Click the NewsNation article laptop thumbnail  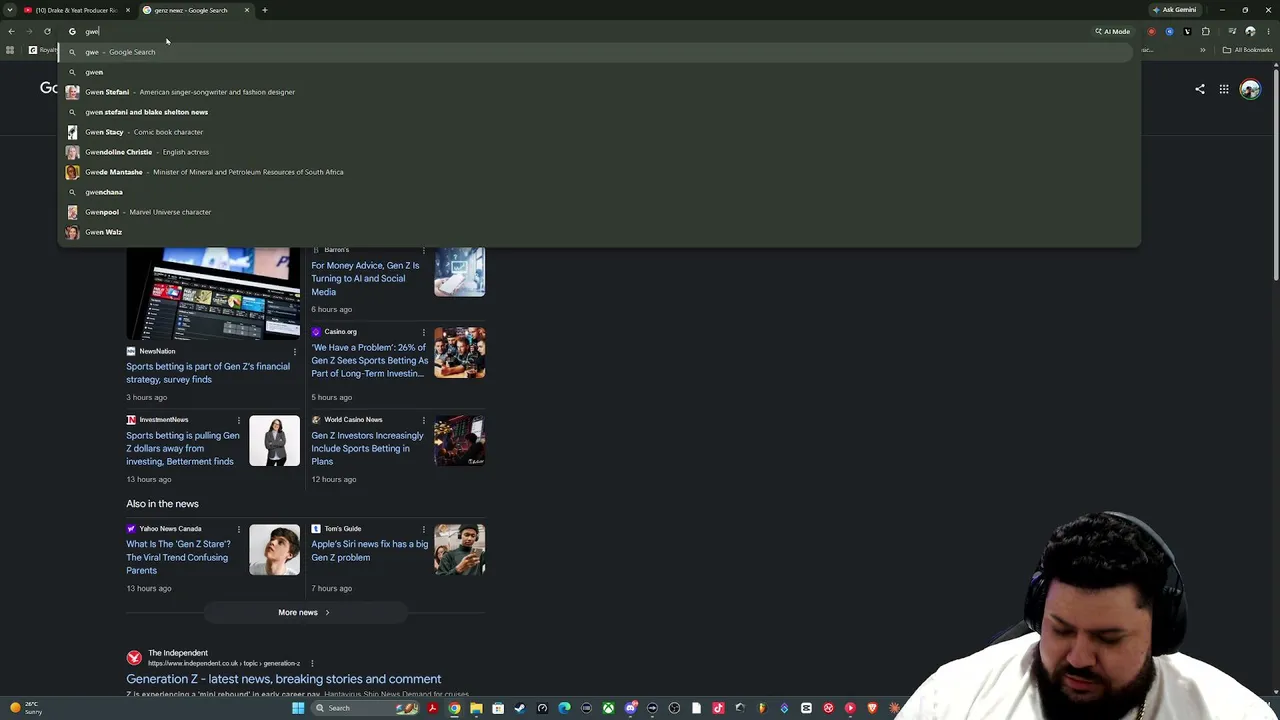point(213,293)
